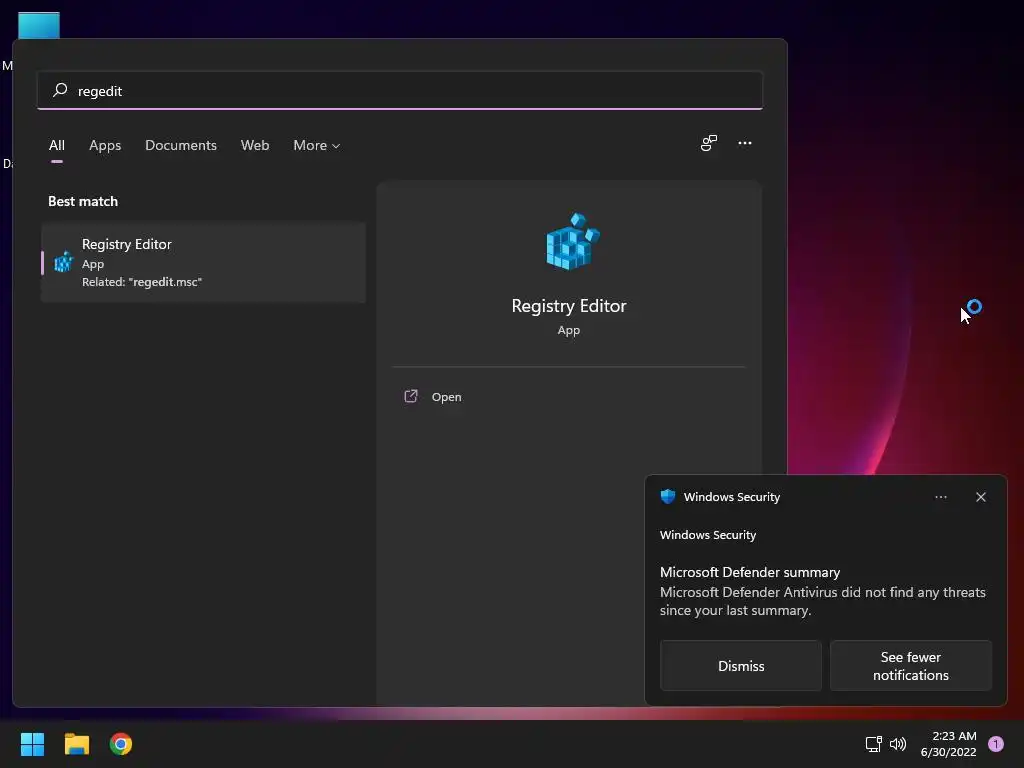
Task: Click the Open external-link icon
Action: [x=411, y=396]
